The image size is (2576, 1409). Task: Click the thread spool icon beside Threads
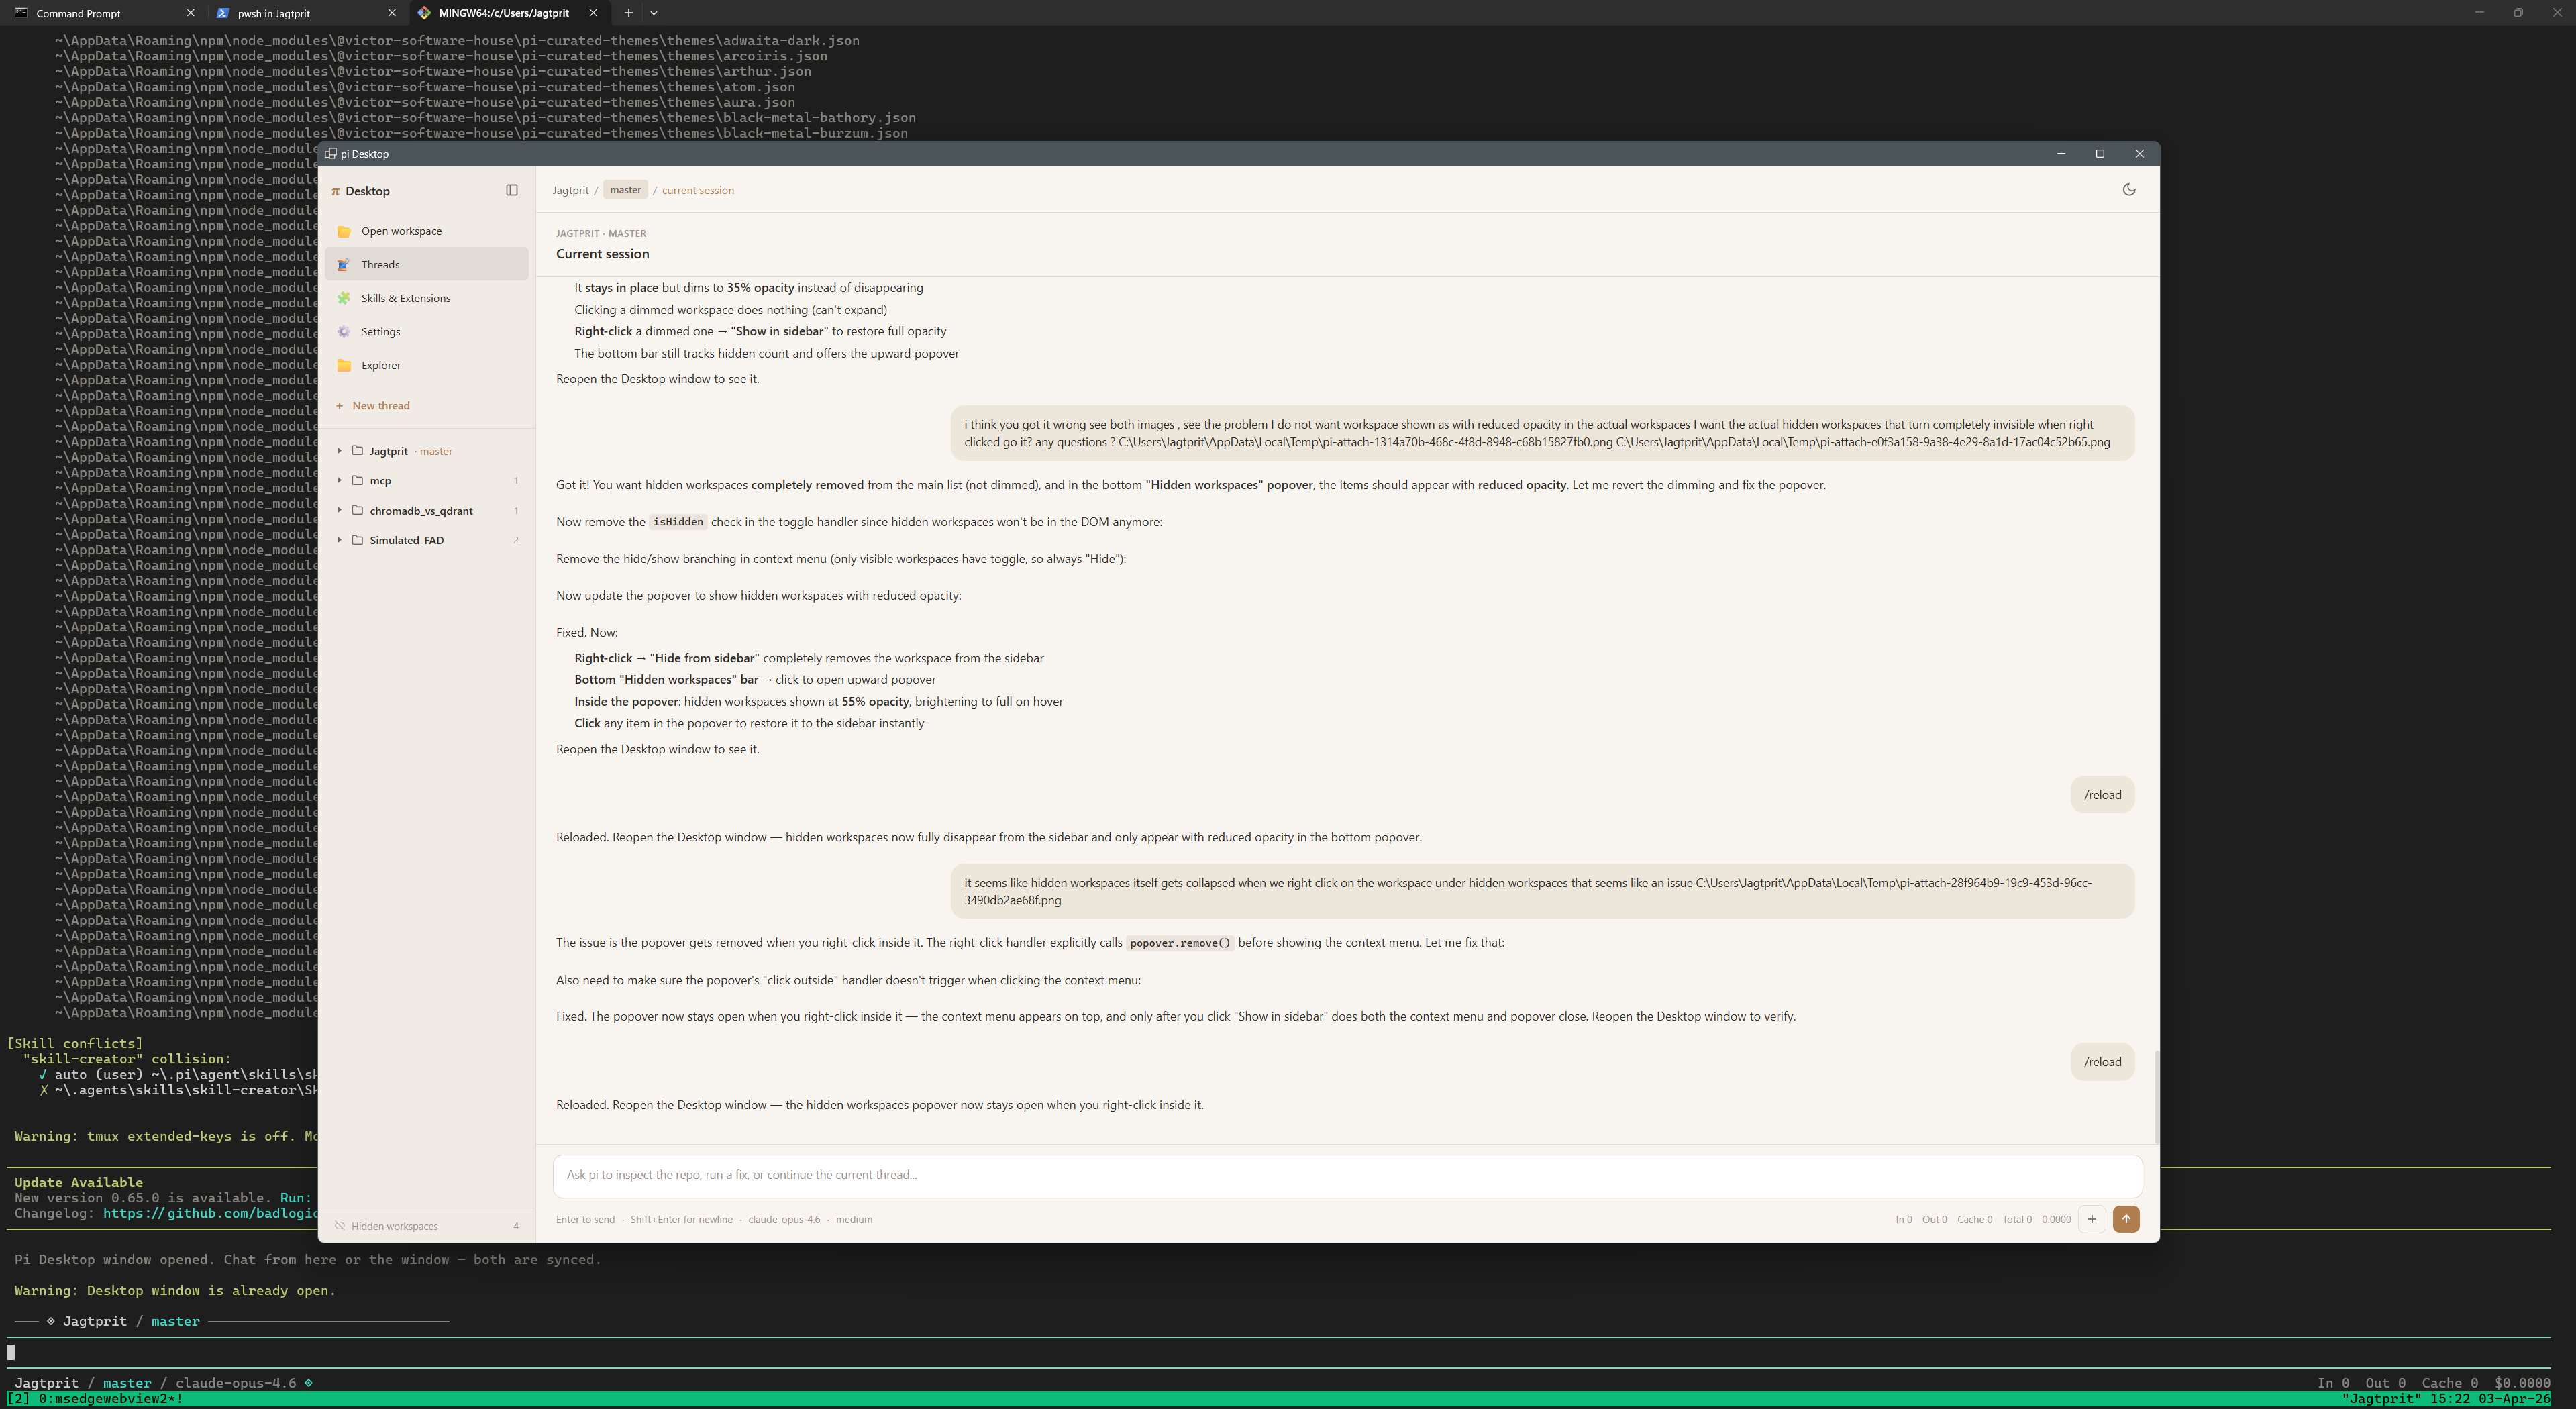click(344, 265)
